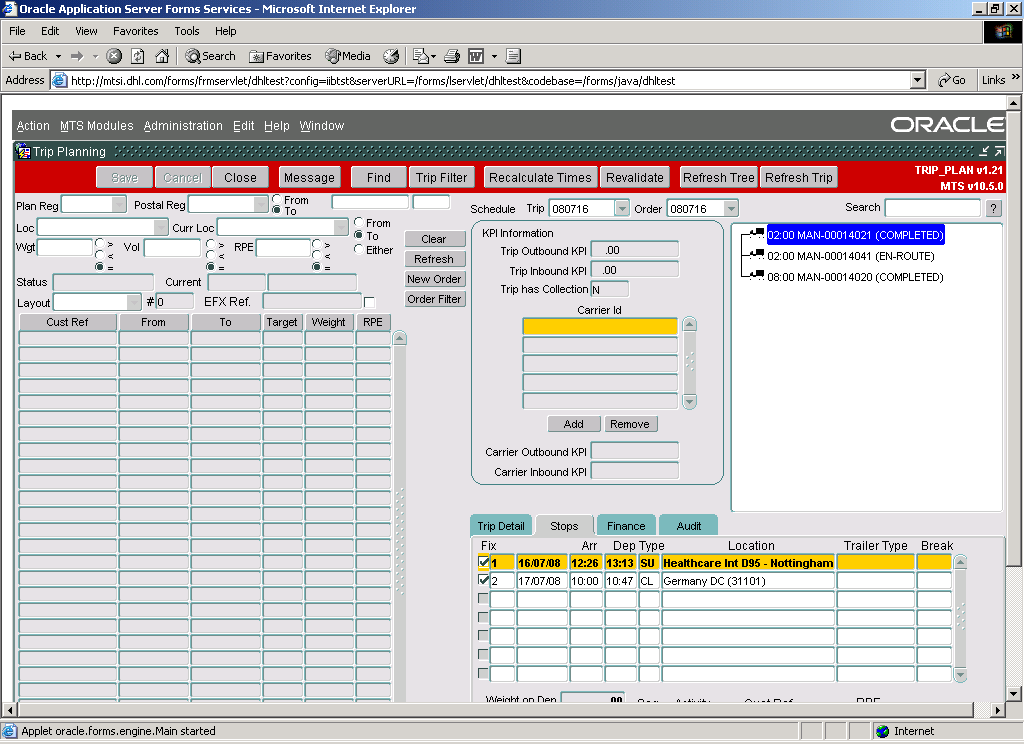
Task: Open the Curr Loc dropdown arrow
Action: click(341, 227)
